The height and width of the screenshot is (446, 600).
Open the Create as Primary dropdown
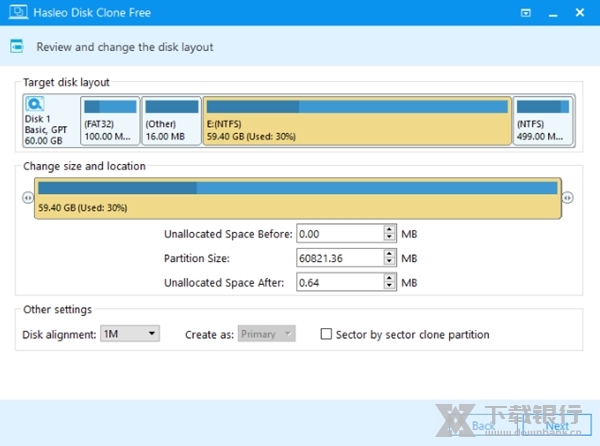tap(266, 334)
